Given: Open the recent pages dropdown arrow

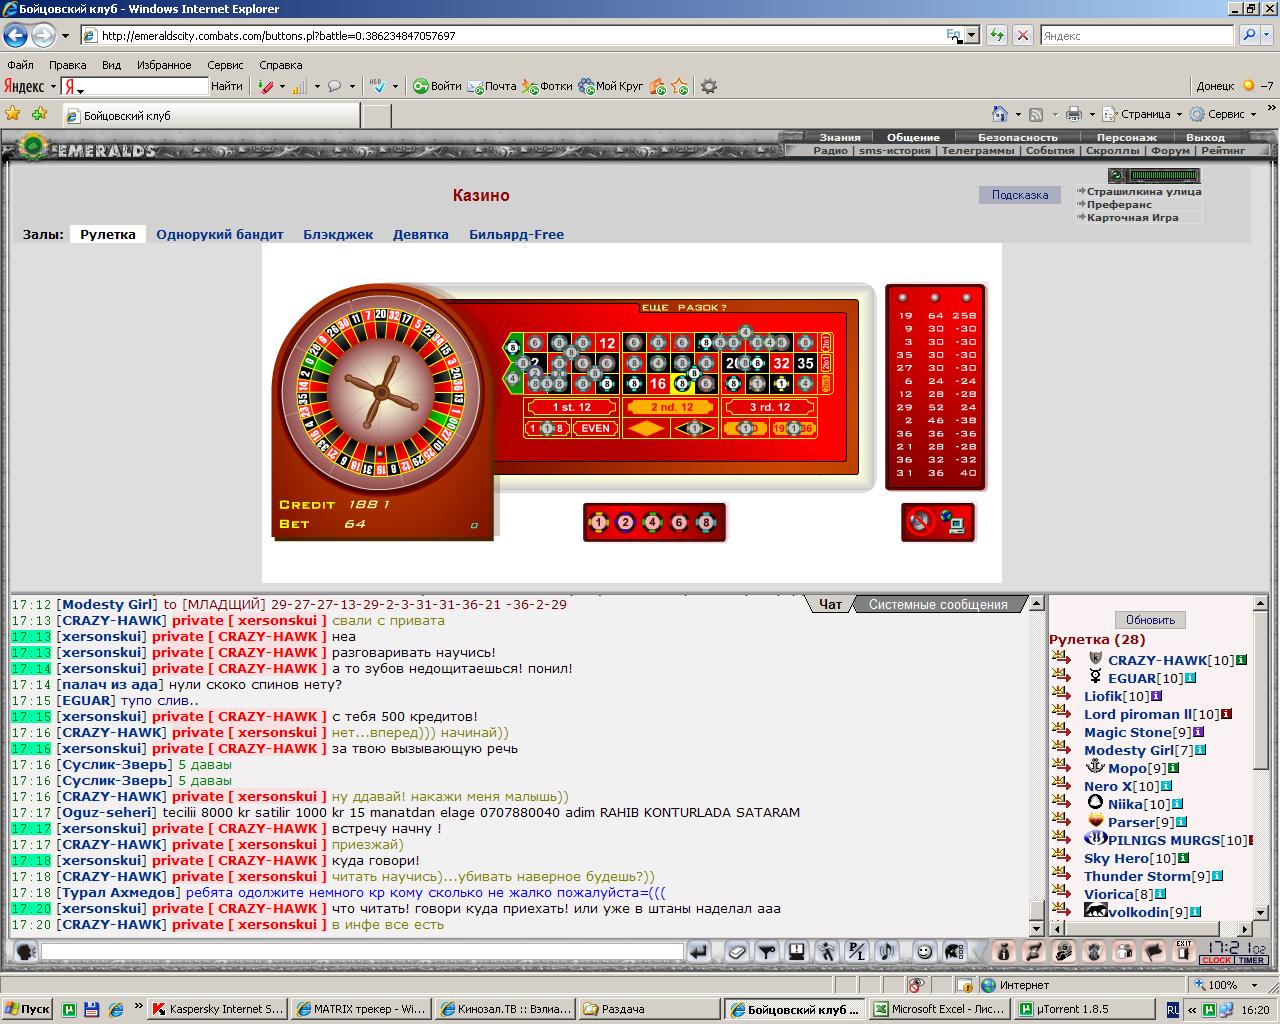Looking at the screenshot, I should [65, 35].
